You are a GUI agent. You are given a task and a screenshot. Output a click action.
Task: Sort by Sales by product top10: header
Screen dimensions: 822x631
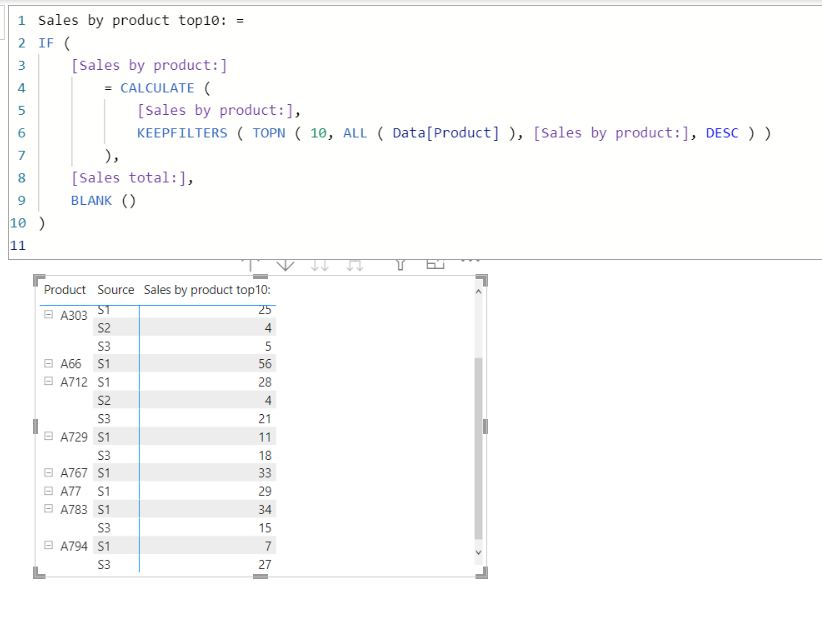click(x=207, y=290)
